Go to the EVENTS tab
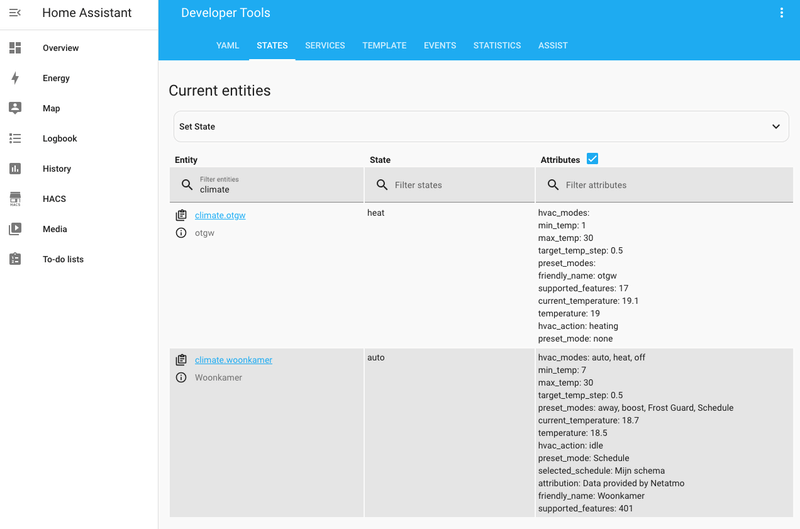The width and height of the screenshot is (800, 529). (x=440, y=45)
